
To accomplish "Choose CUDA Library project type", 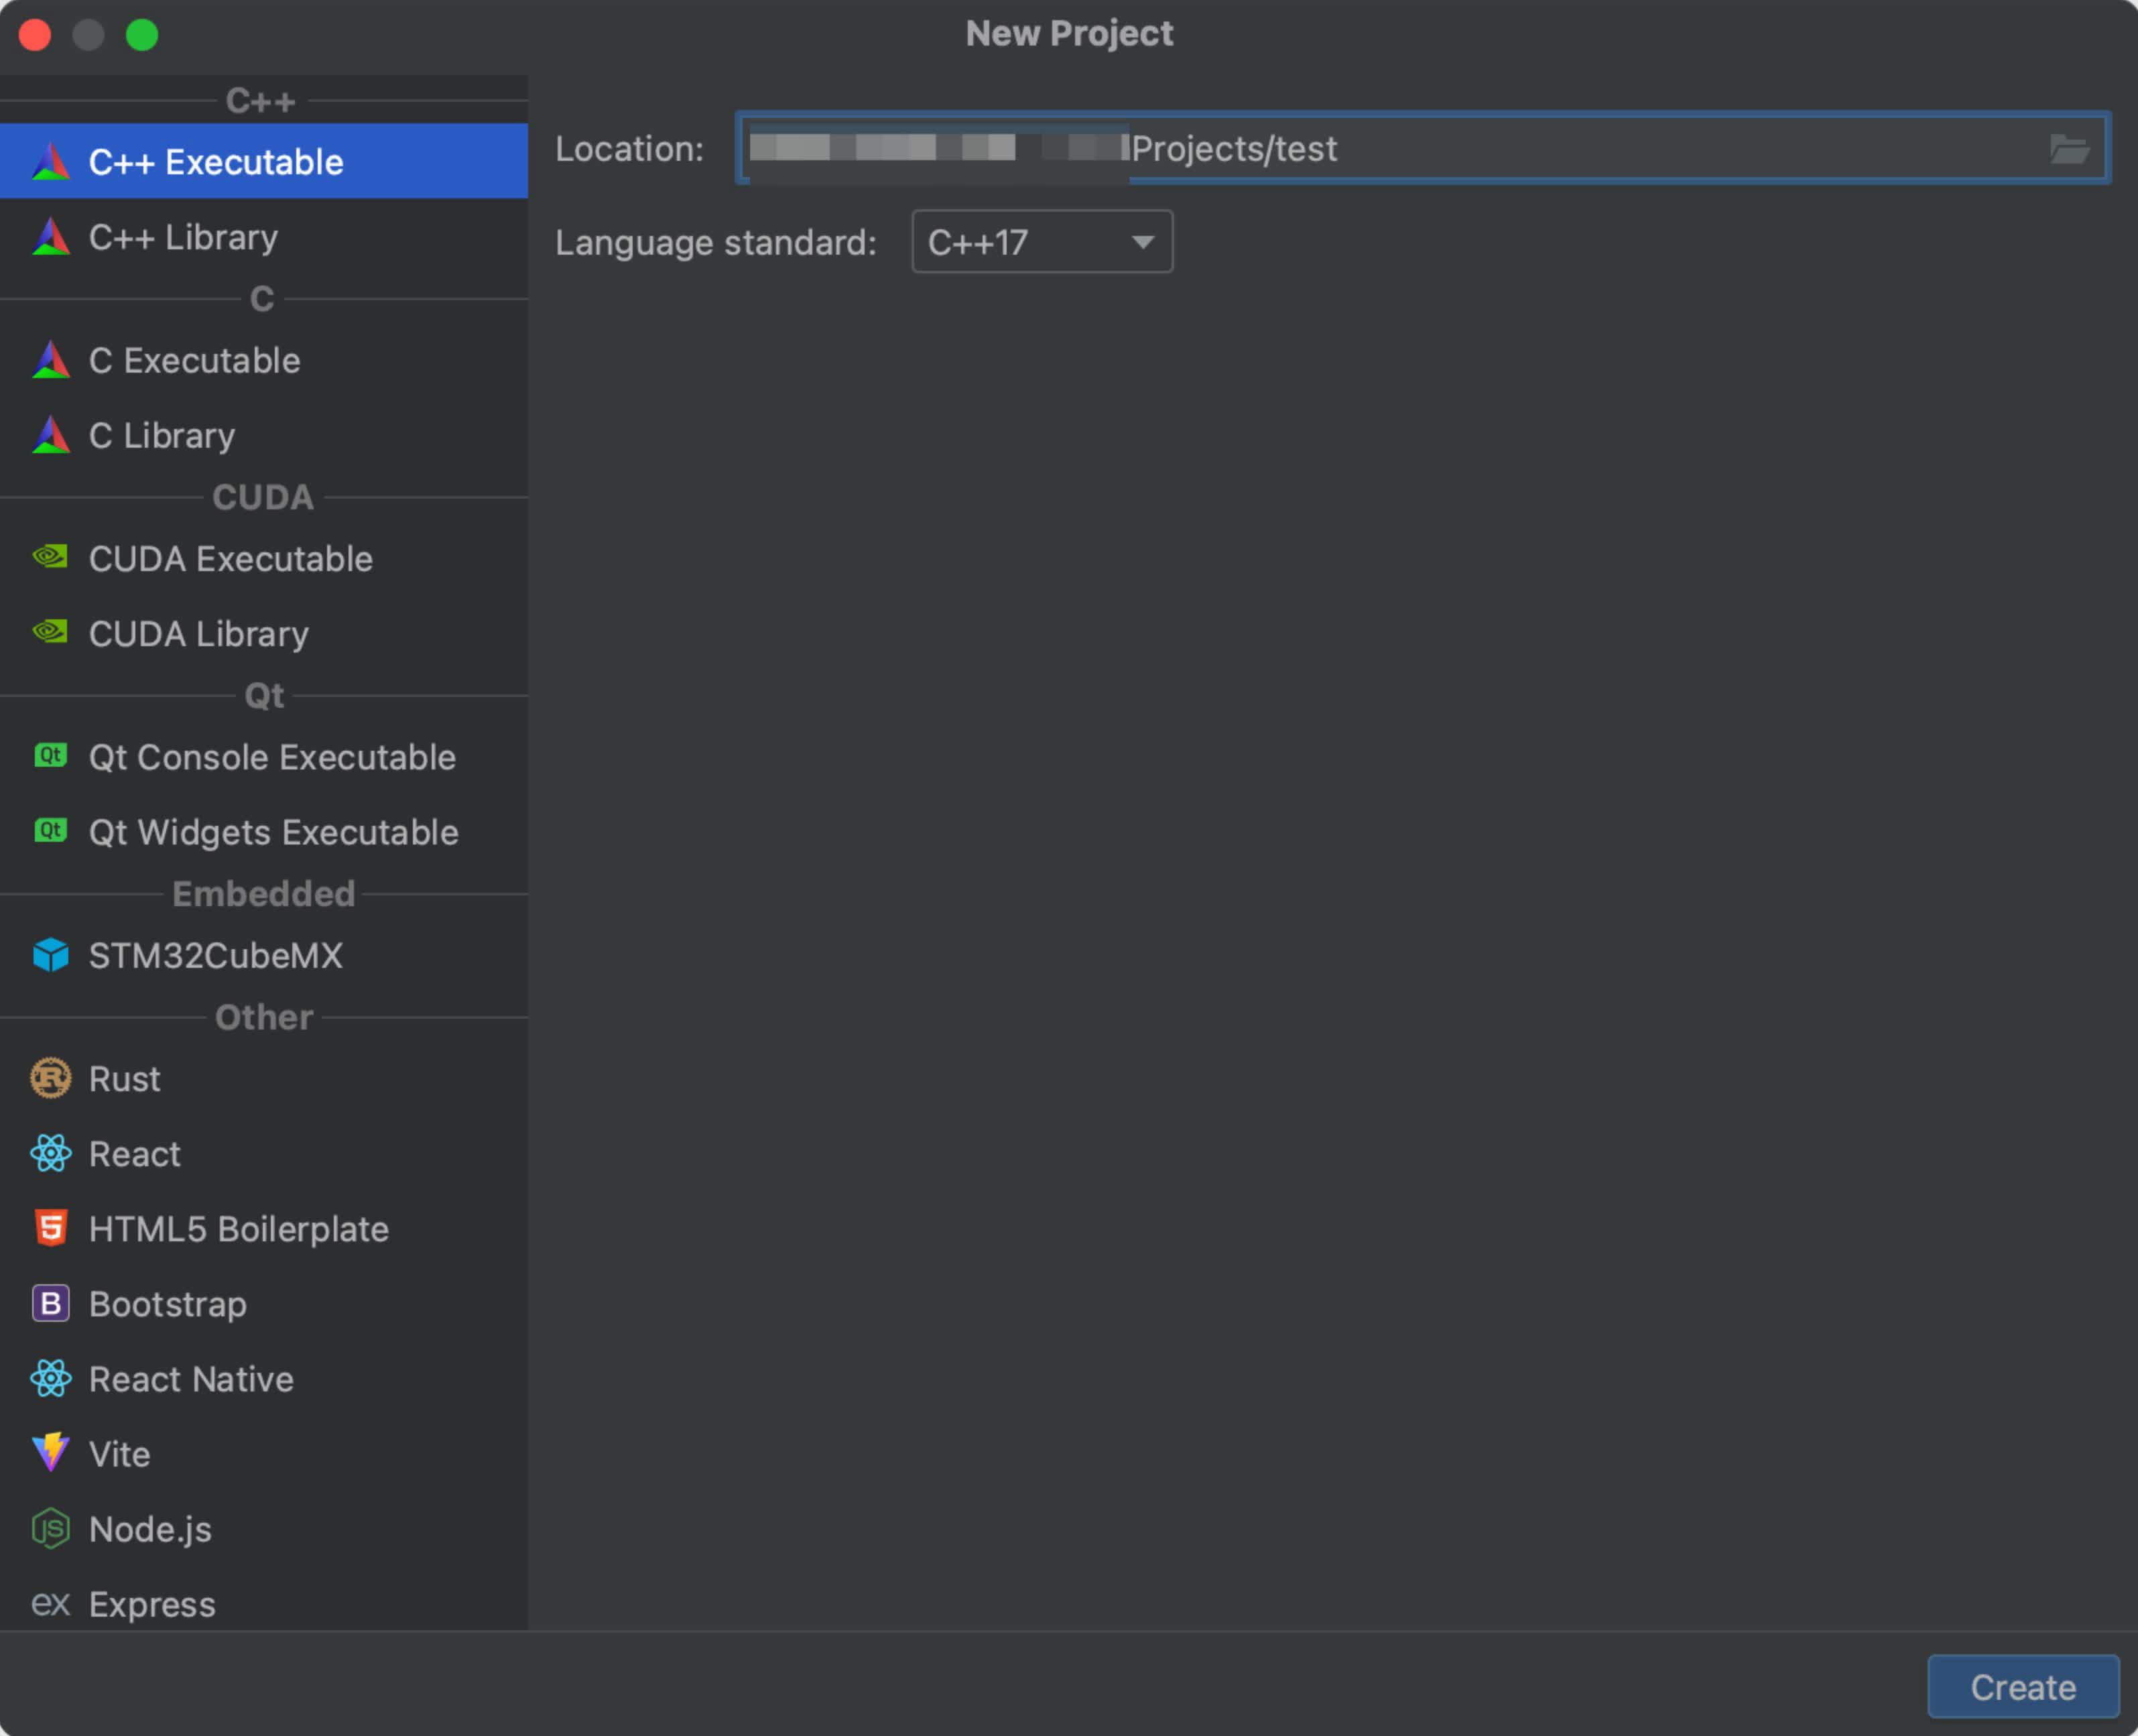I will pos(198,634).
